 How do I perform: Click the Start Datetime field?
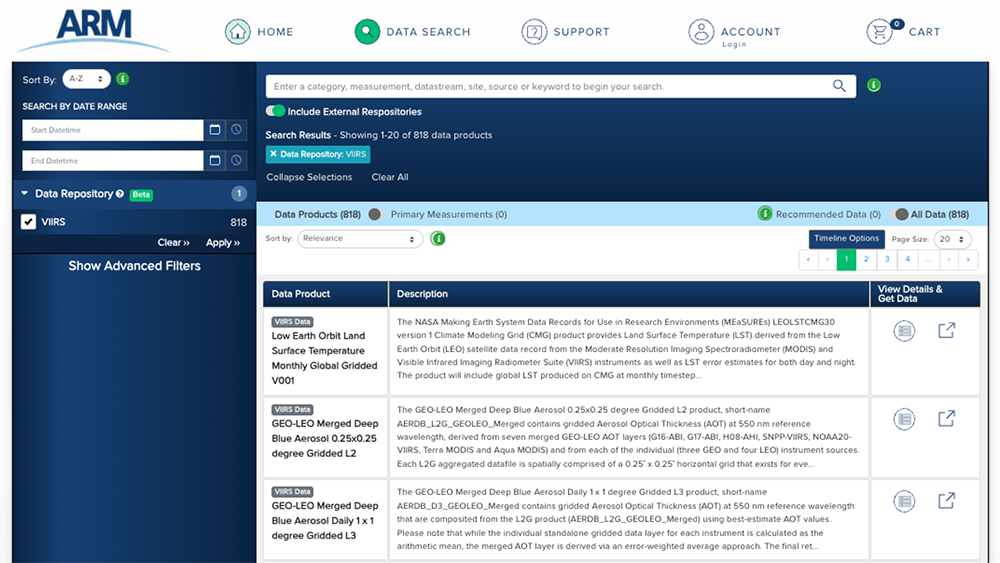point(113,130)
